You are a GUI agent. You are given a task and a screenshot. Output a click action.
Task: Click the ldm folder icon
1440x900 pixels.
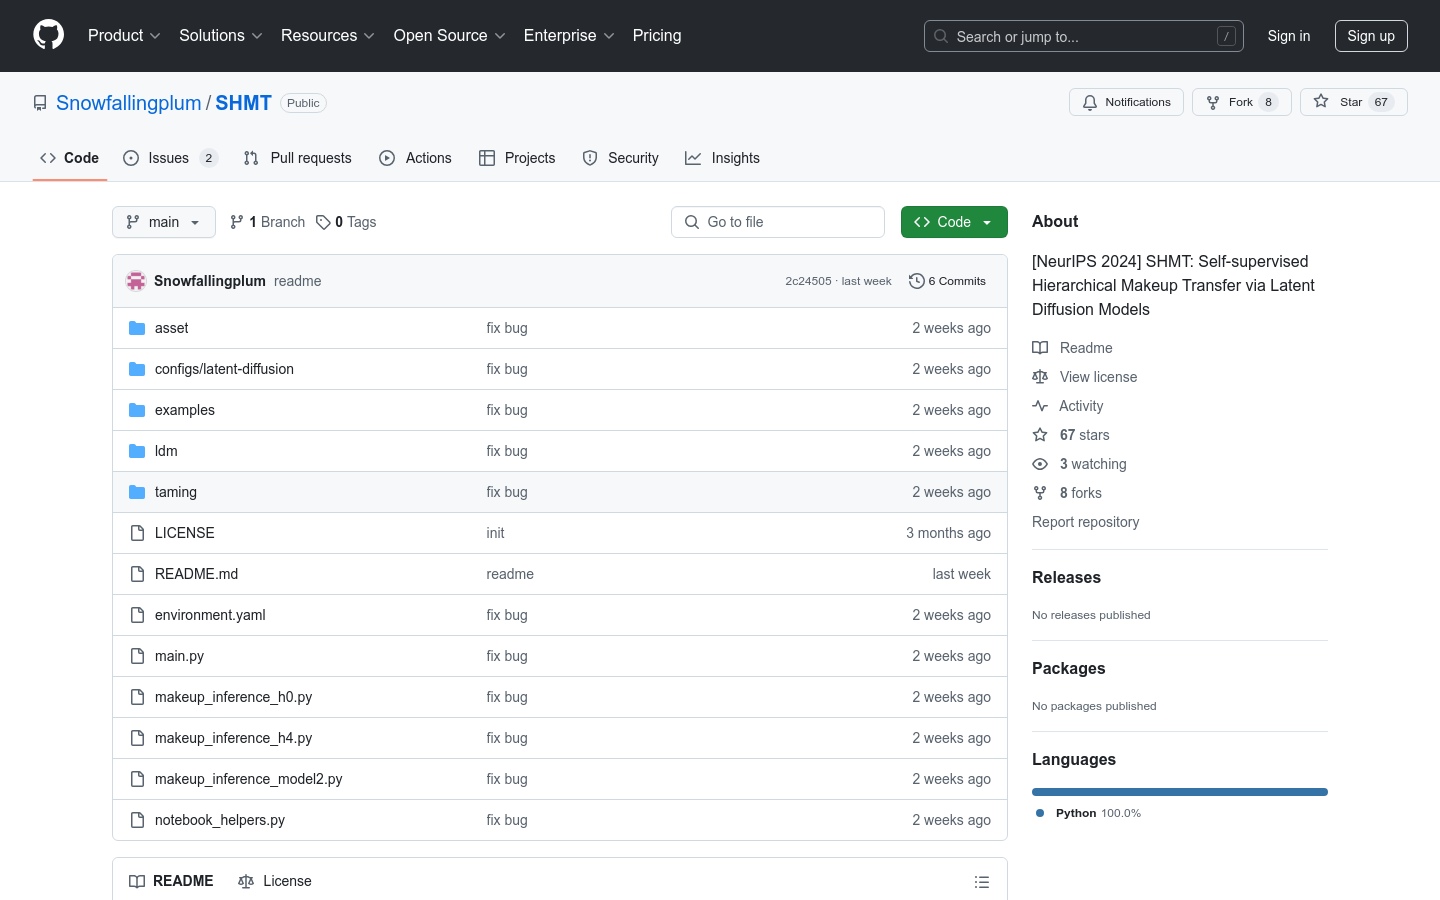coord(137,451)
